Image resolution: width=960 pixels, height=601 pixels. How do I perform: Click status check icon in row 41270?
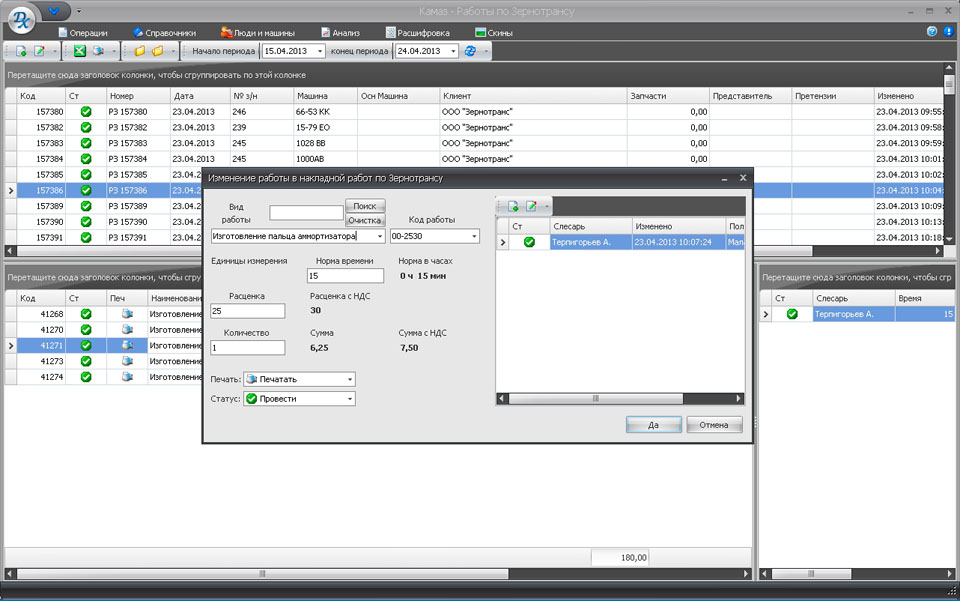[x=86, y=330]
